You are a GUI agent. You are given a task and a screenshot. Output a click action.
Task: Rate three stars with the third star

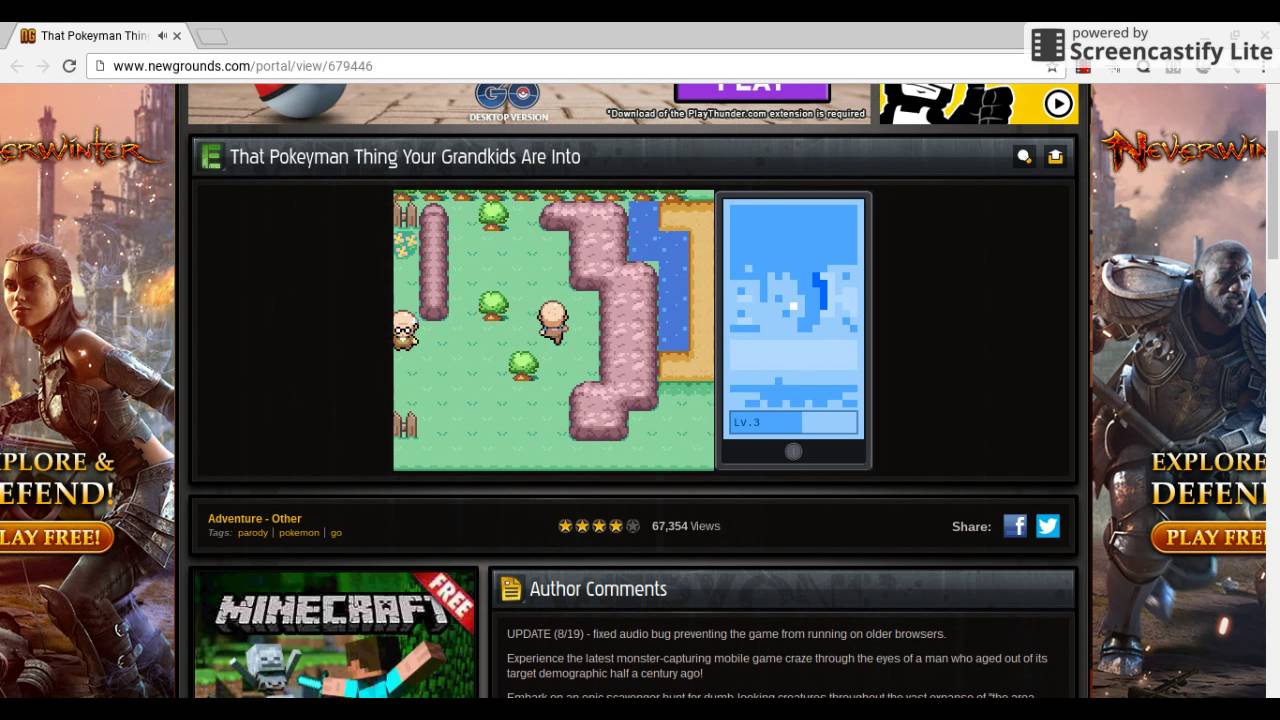(x=599, y=526)
